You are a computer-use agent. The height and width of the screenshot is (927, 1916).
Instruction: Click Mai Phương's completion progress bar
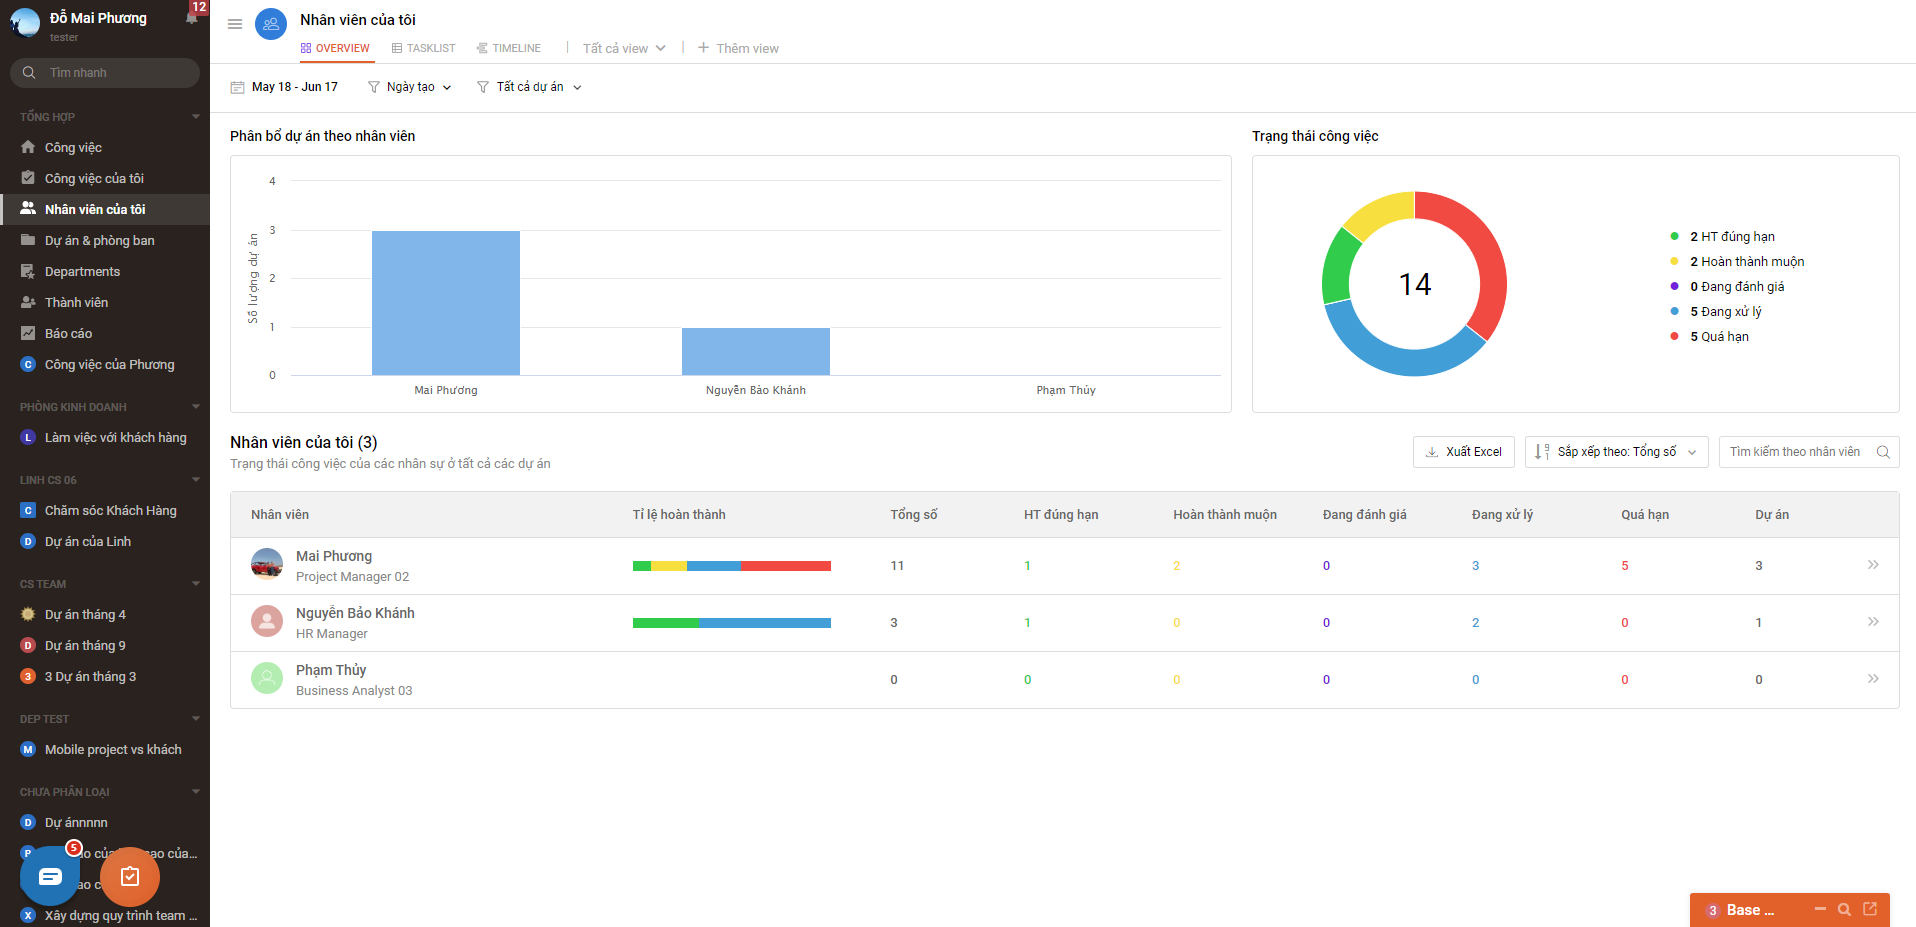(x=732, y=566)
